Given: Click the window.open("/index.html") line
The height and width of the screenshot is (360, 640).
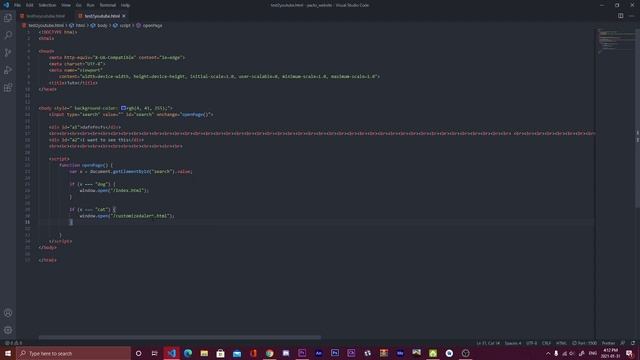Looking at the screenshot, I should 114,191.
